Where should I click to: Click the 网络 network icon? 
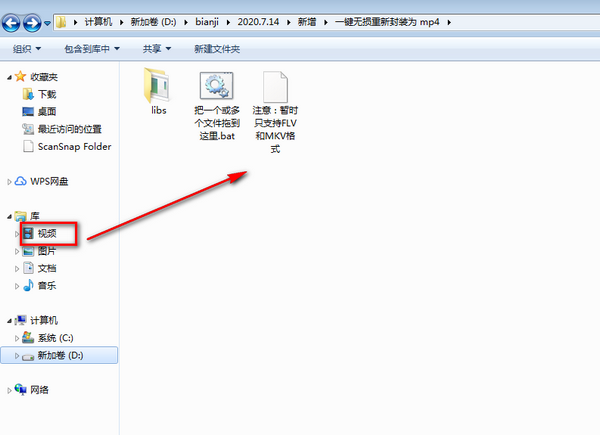[20, 389]
